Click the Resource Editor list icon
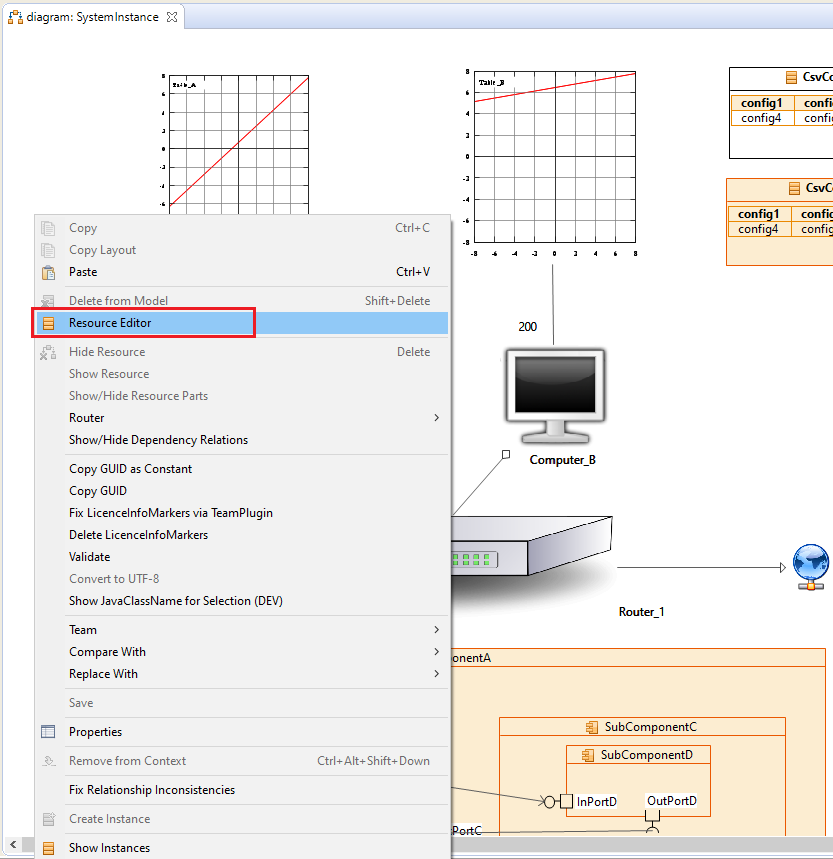 point(48,323)
